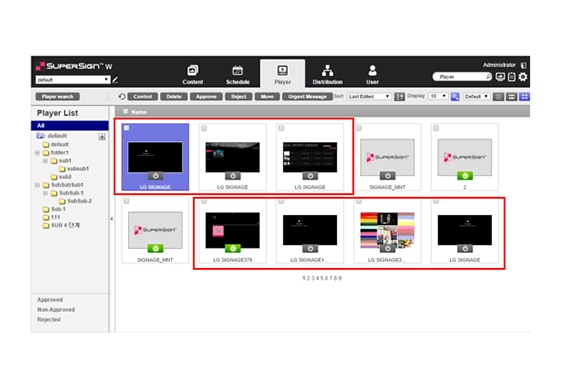Open the Content section icon
This screenshot has width=570, height=380.
tap(193, 71)
